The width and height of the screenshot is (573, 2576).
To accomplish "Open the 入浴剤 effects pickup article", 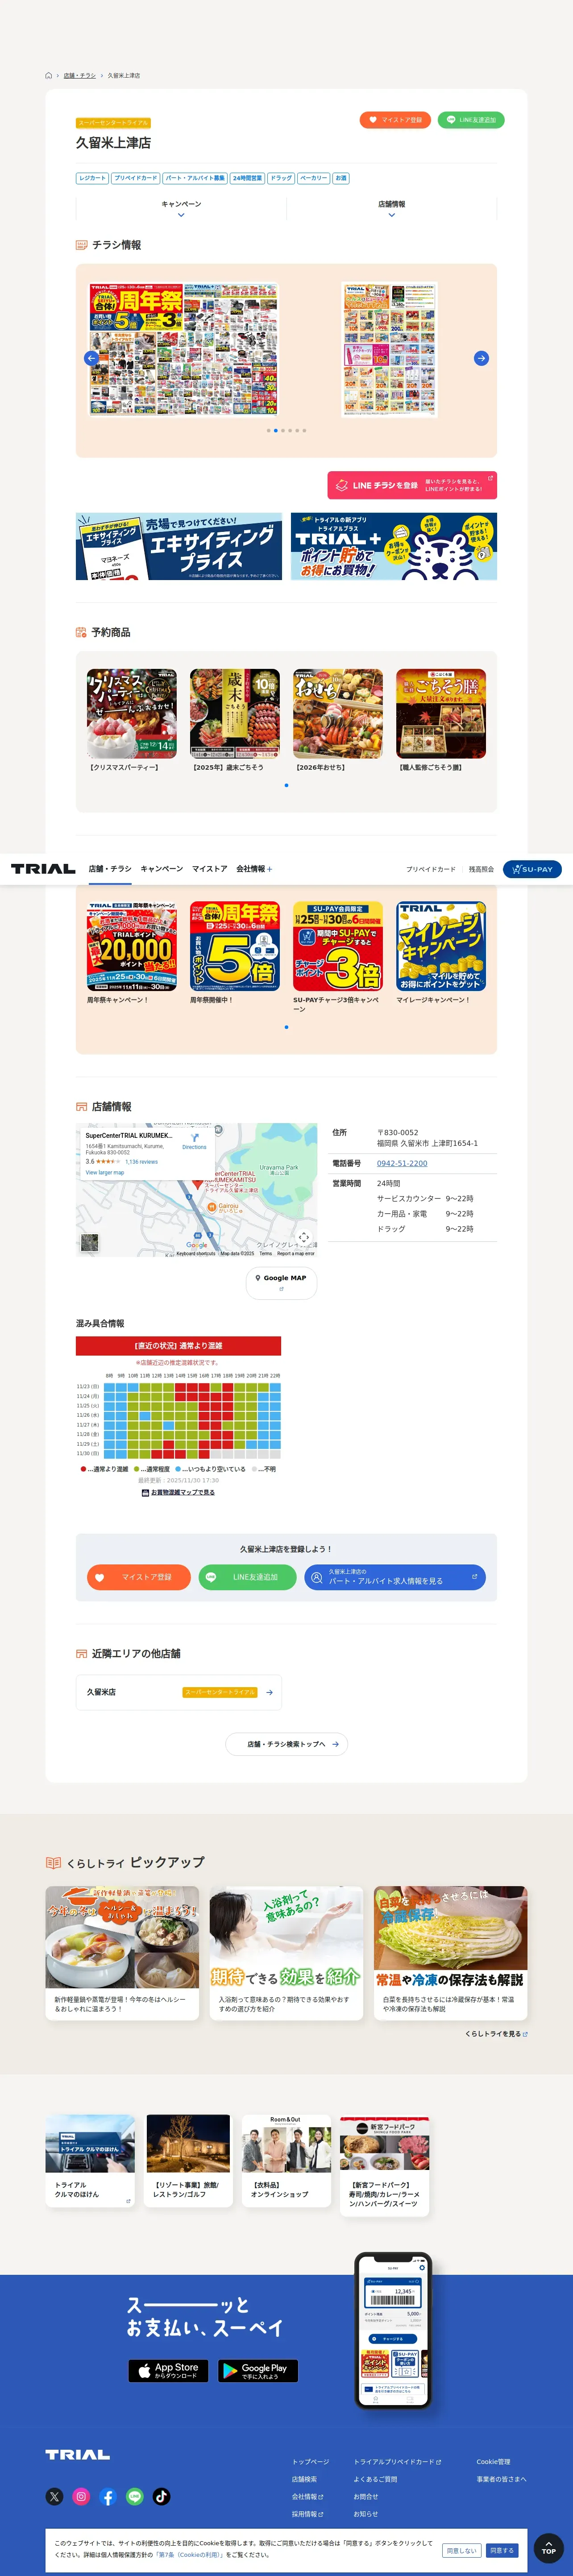I will point(286,1952).
